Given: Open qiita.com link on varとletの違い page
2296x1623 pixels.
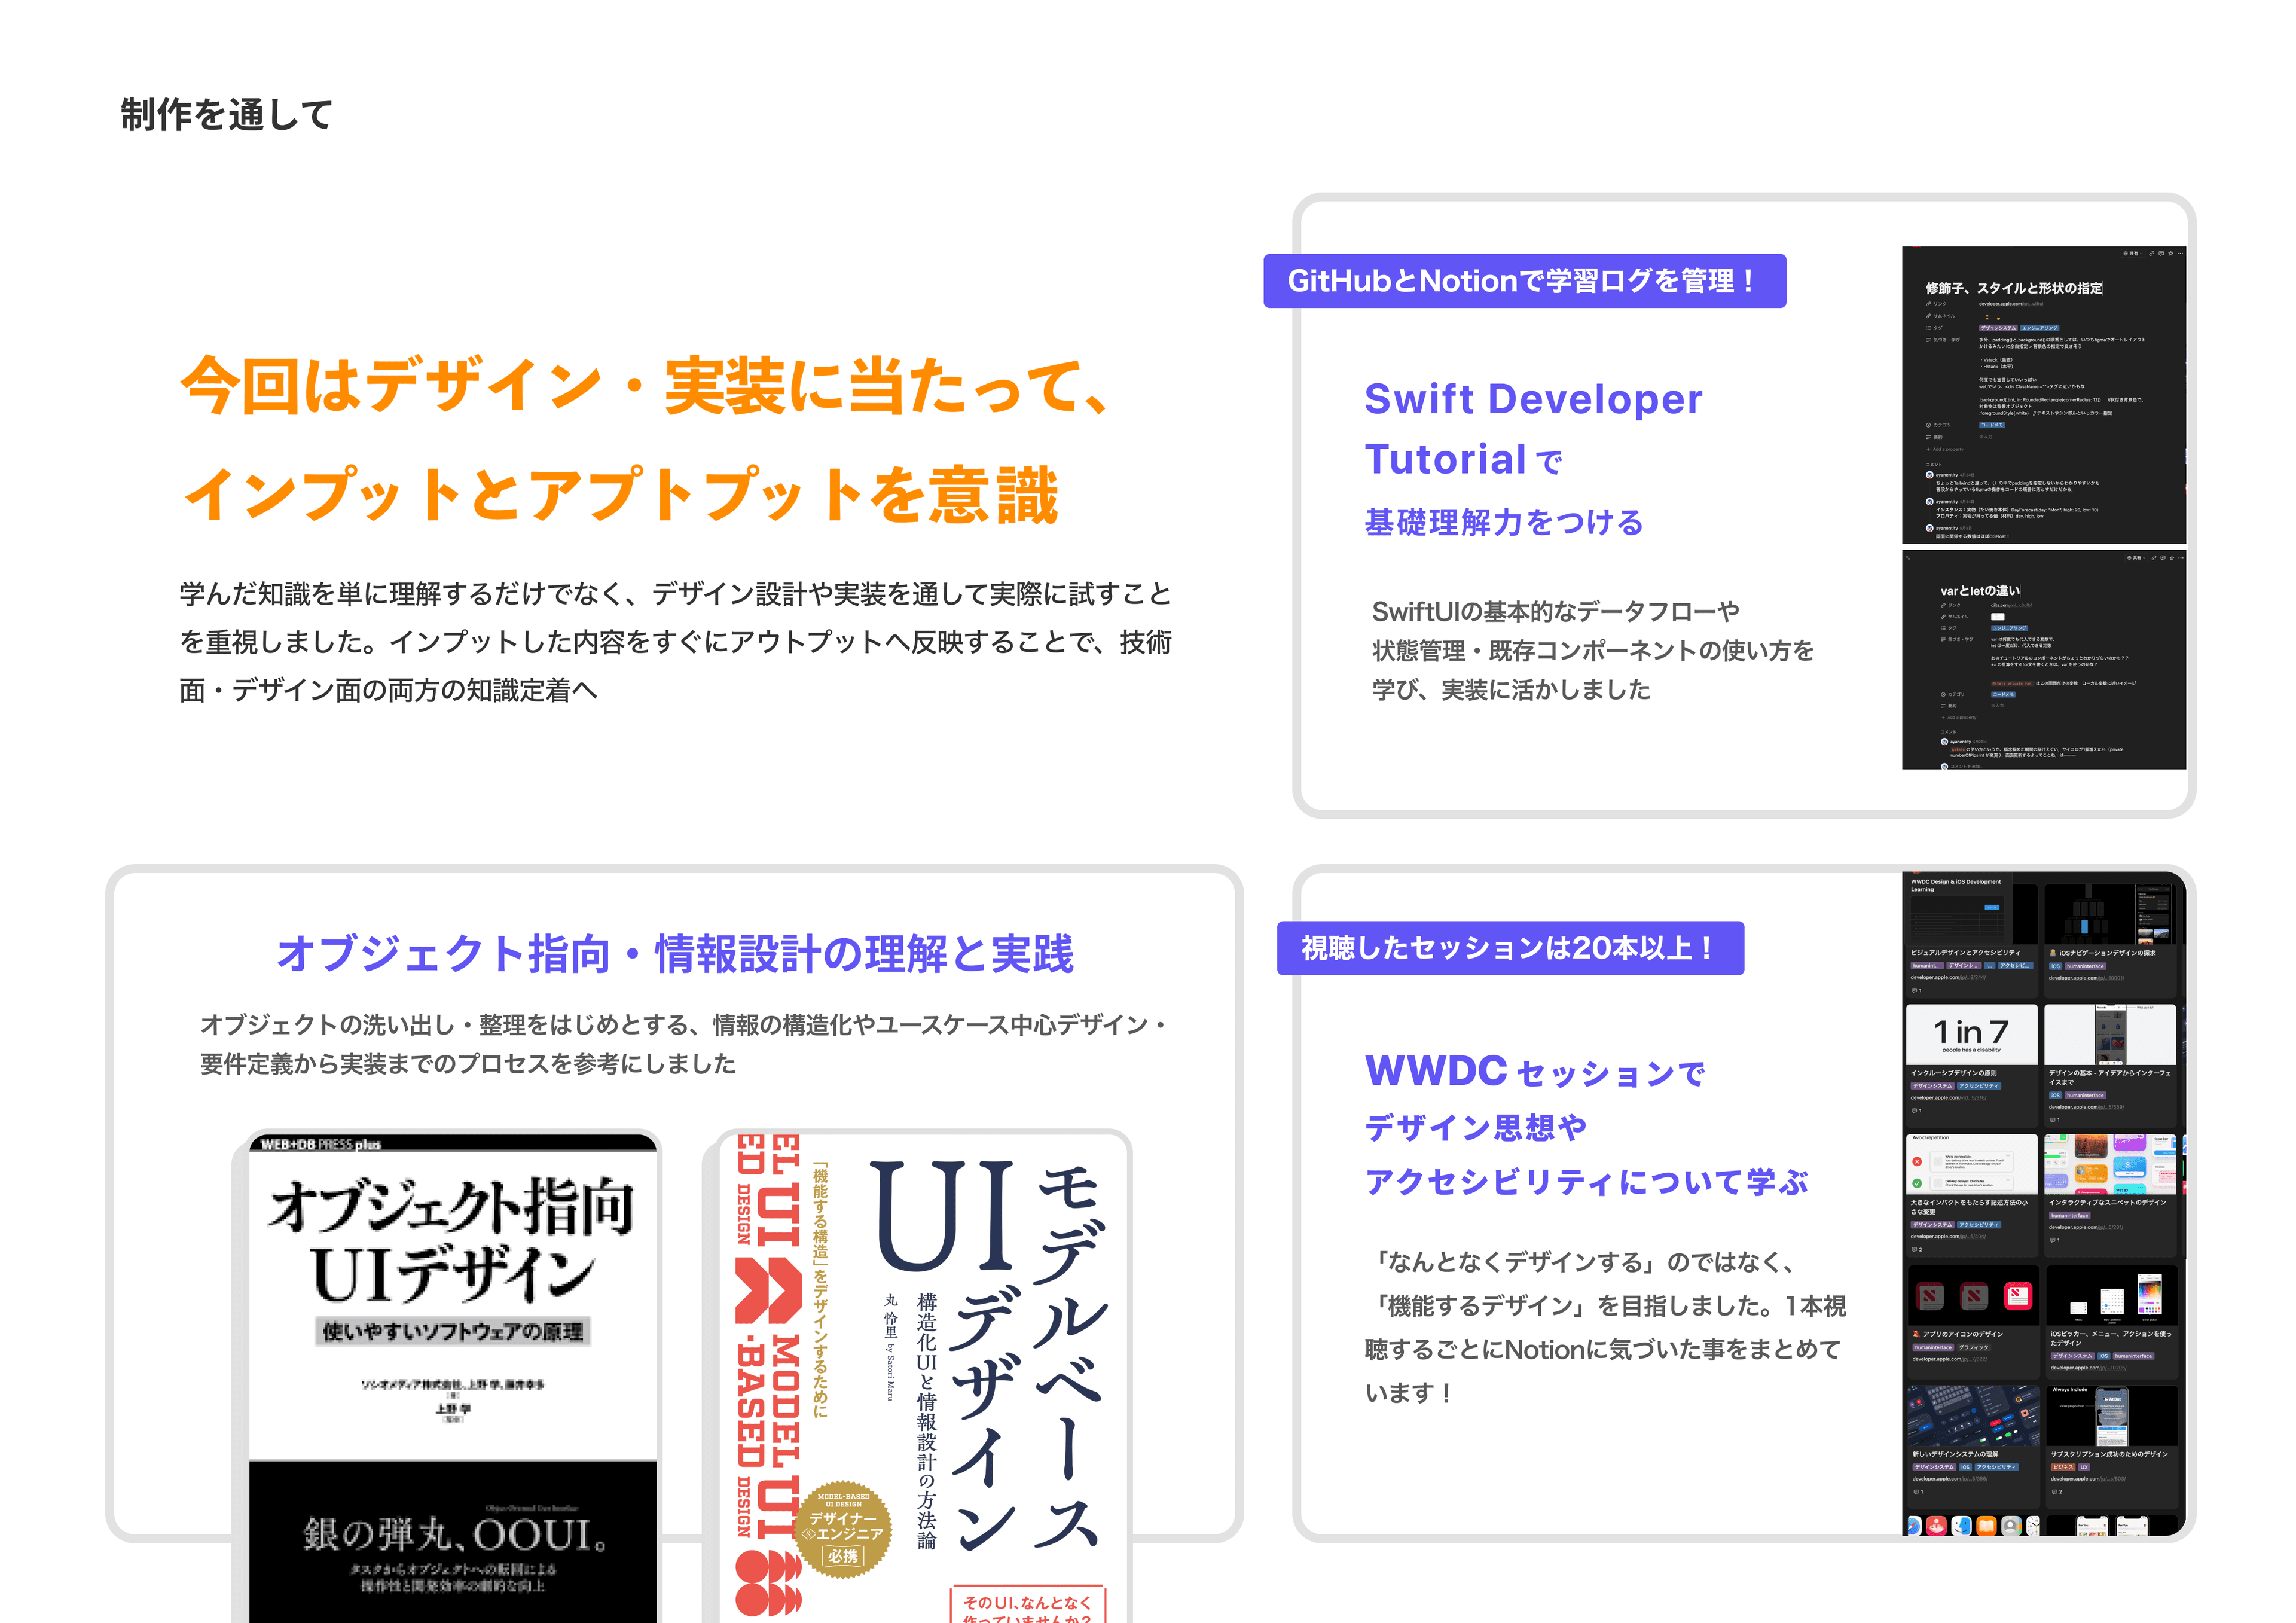Looking at the screenshot, I should [x=2011, y=605].
